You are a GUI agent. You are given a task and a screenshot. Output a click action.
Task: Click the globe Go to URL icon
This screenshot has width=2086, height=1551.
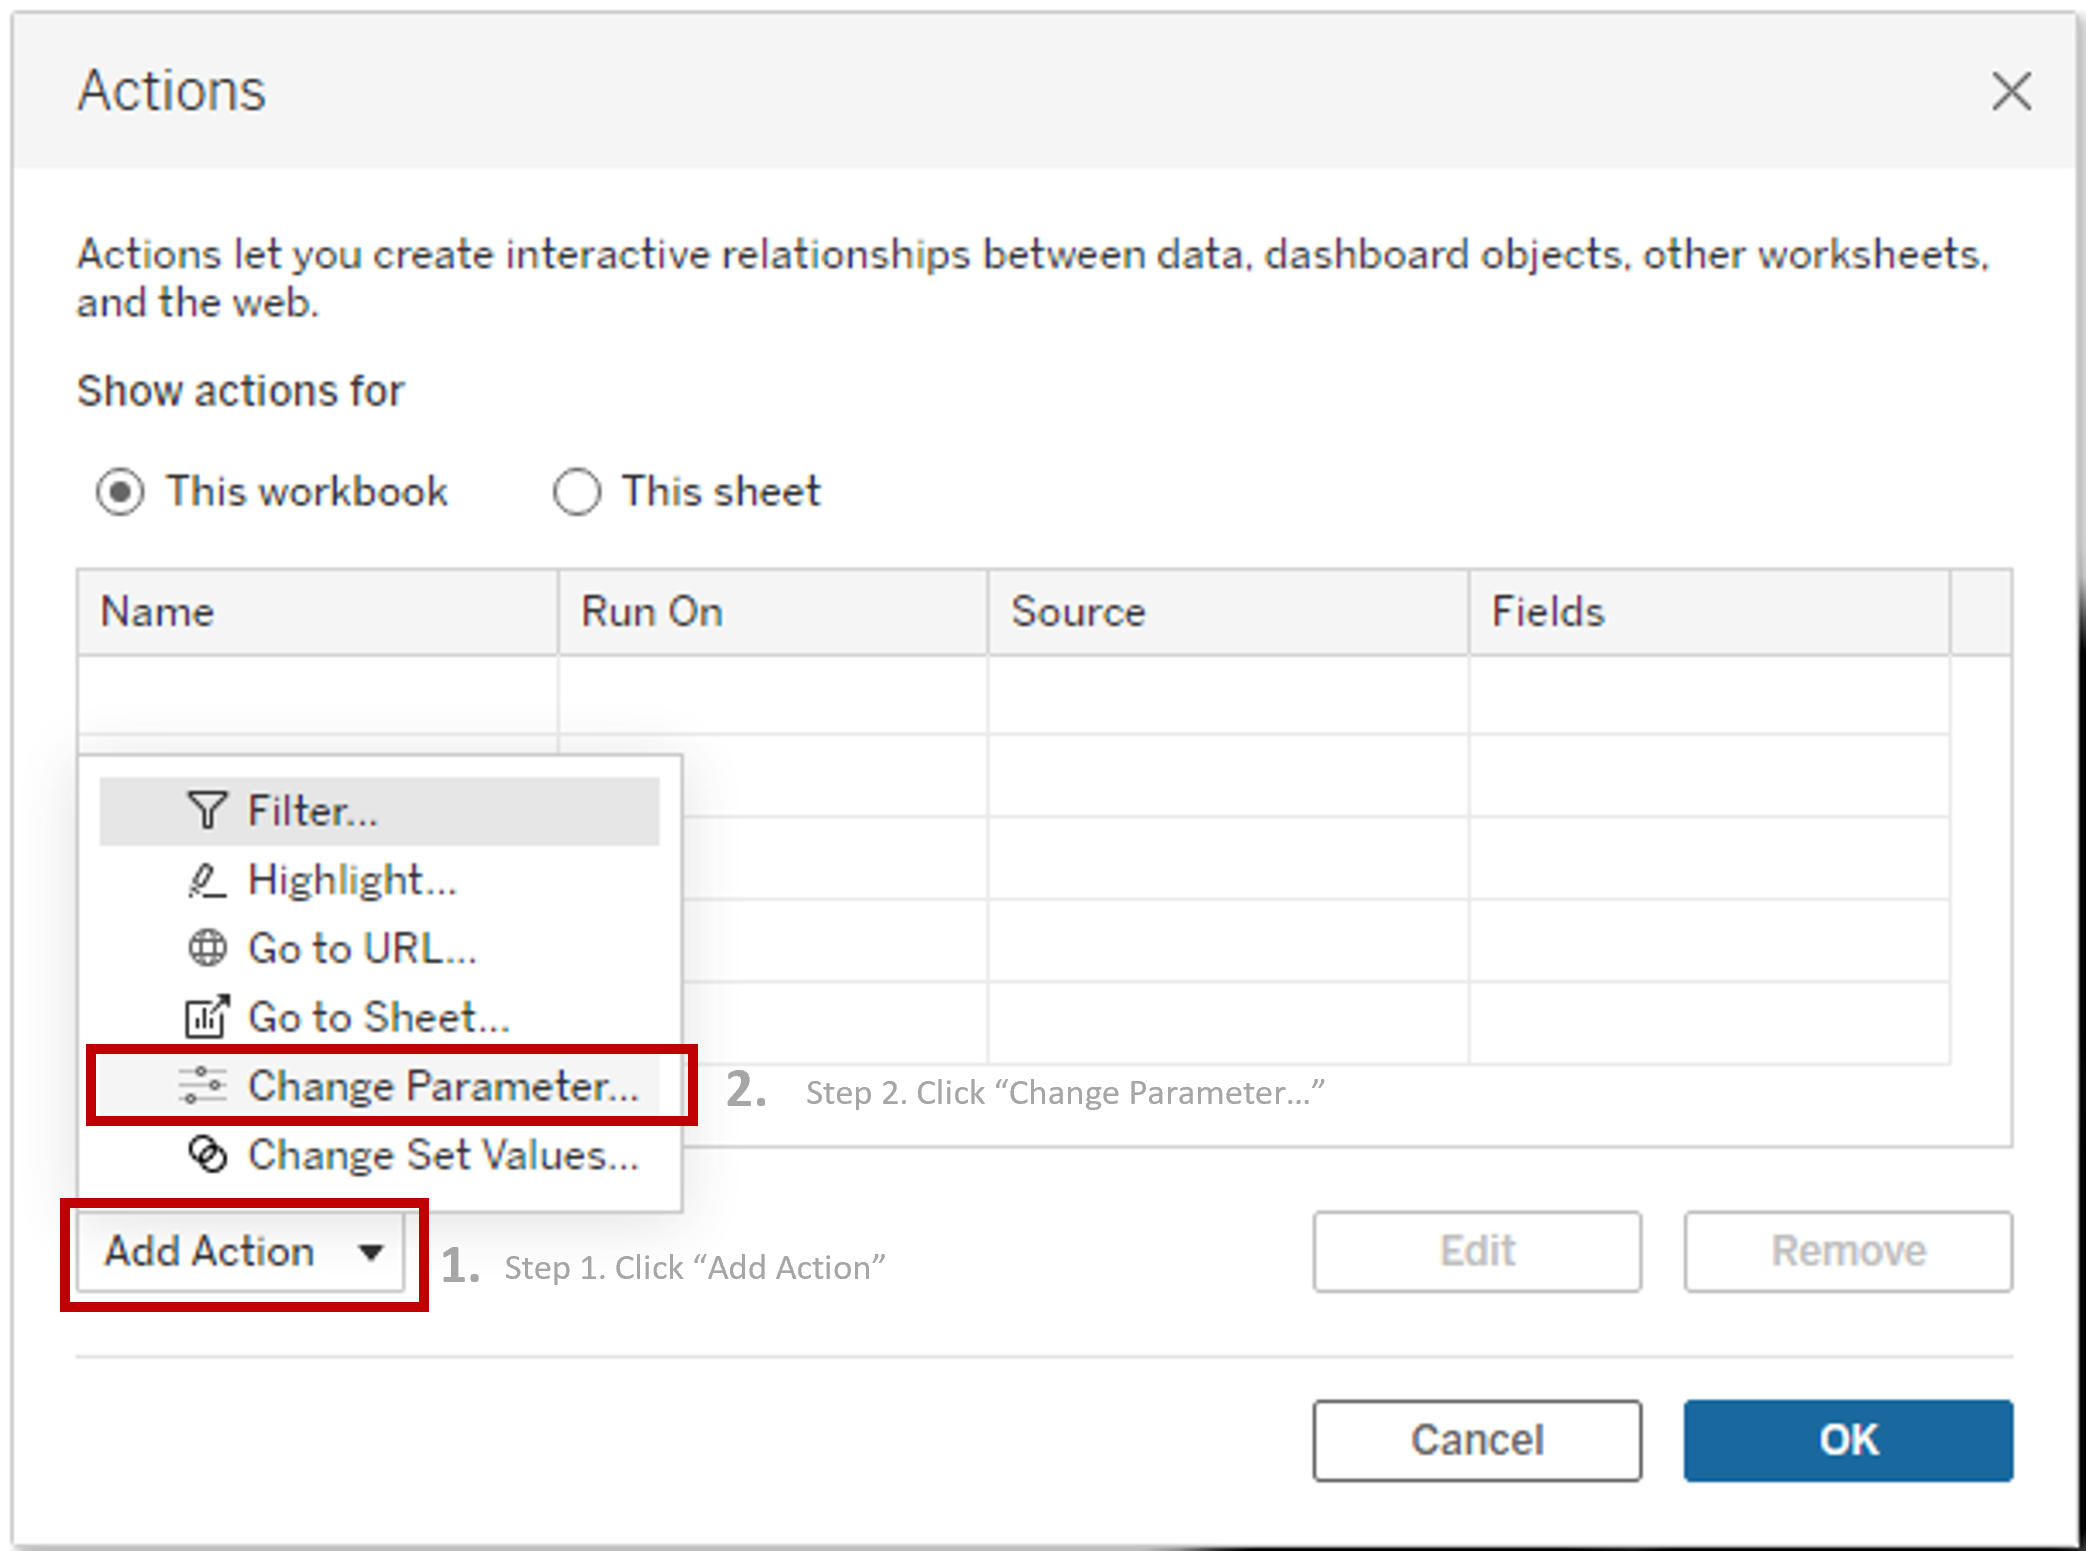207,948
